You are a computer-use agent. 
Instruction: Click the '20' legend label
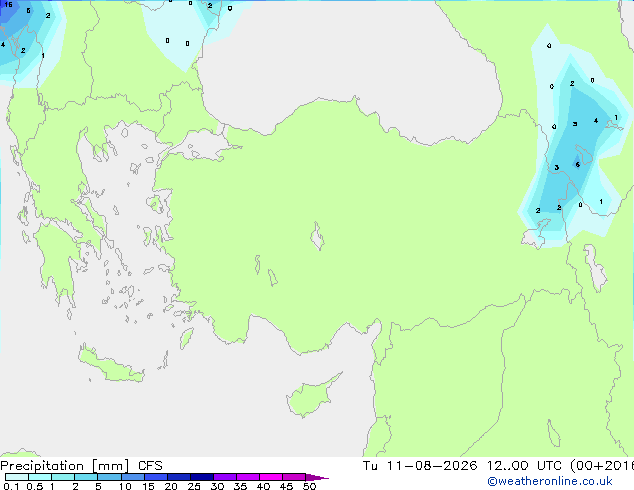coord(171,486)
